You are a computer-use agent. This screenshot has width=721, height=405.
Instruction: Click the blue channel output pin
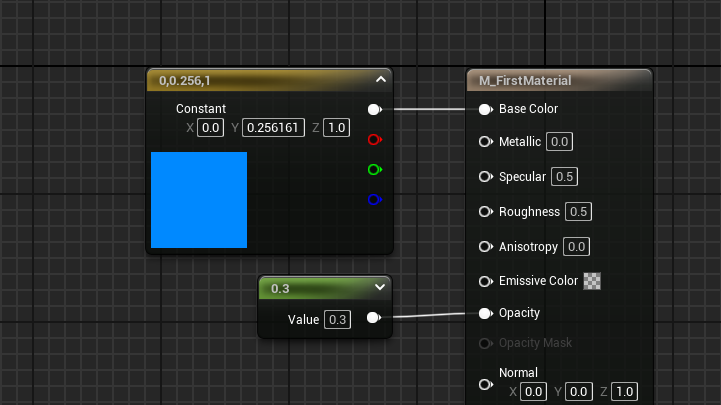tap(375, 200)
